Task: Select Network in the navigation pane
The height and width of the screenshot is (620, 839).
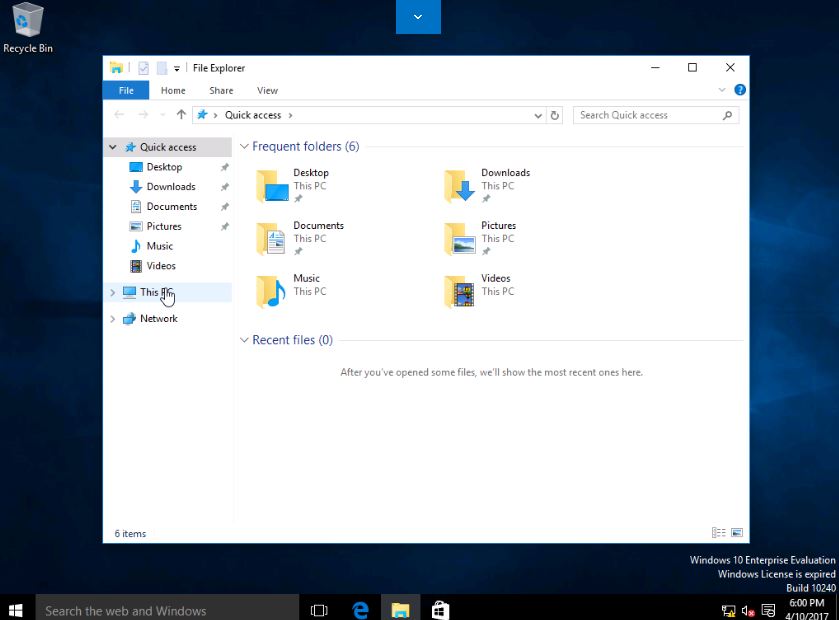Action: [x=158, y=319]
